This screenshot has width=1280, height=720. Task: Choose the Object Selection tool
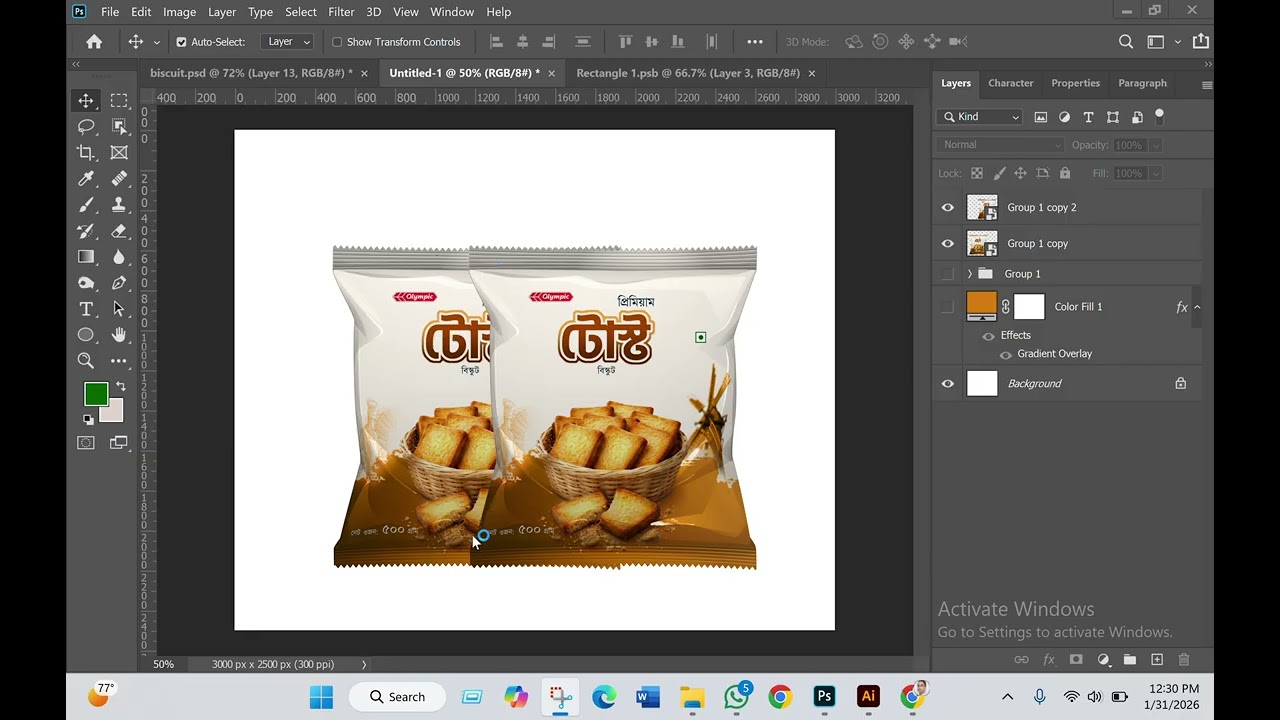click(119, 127)
